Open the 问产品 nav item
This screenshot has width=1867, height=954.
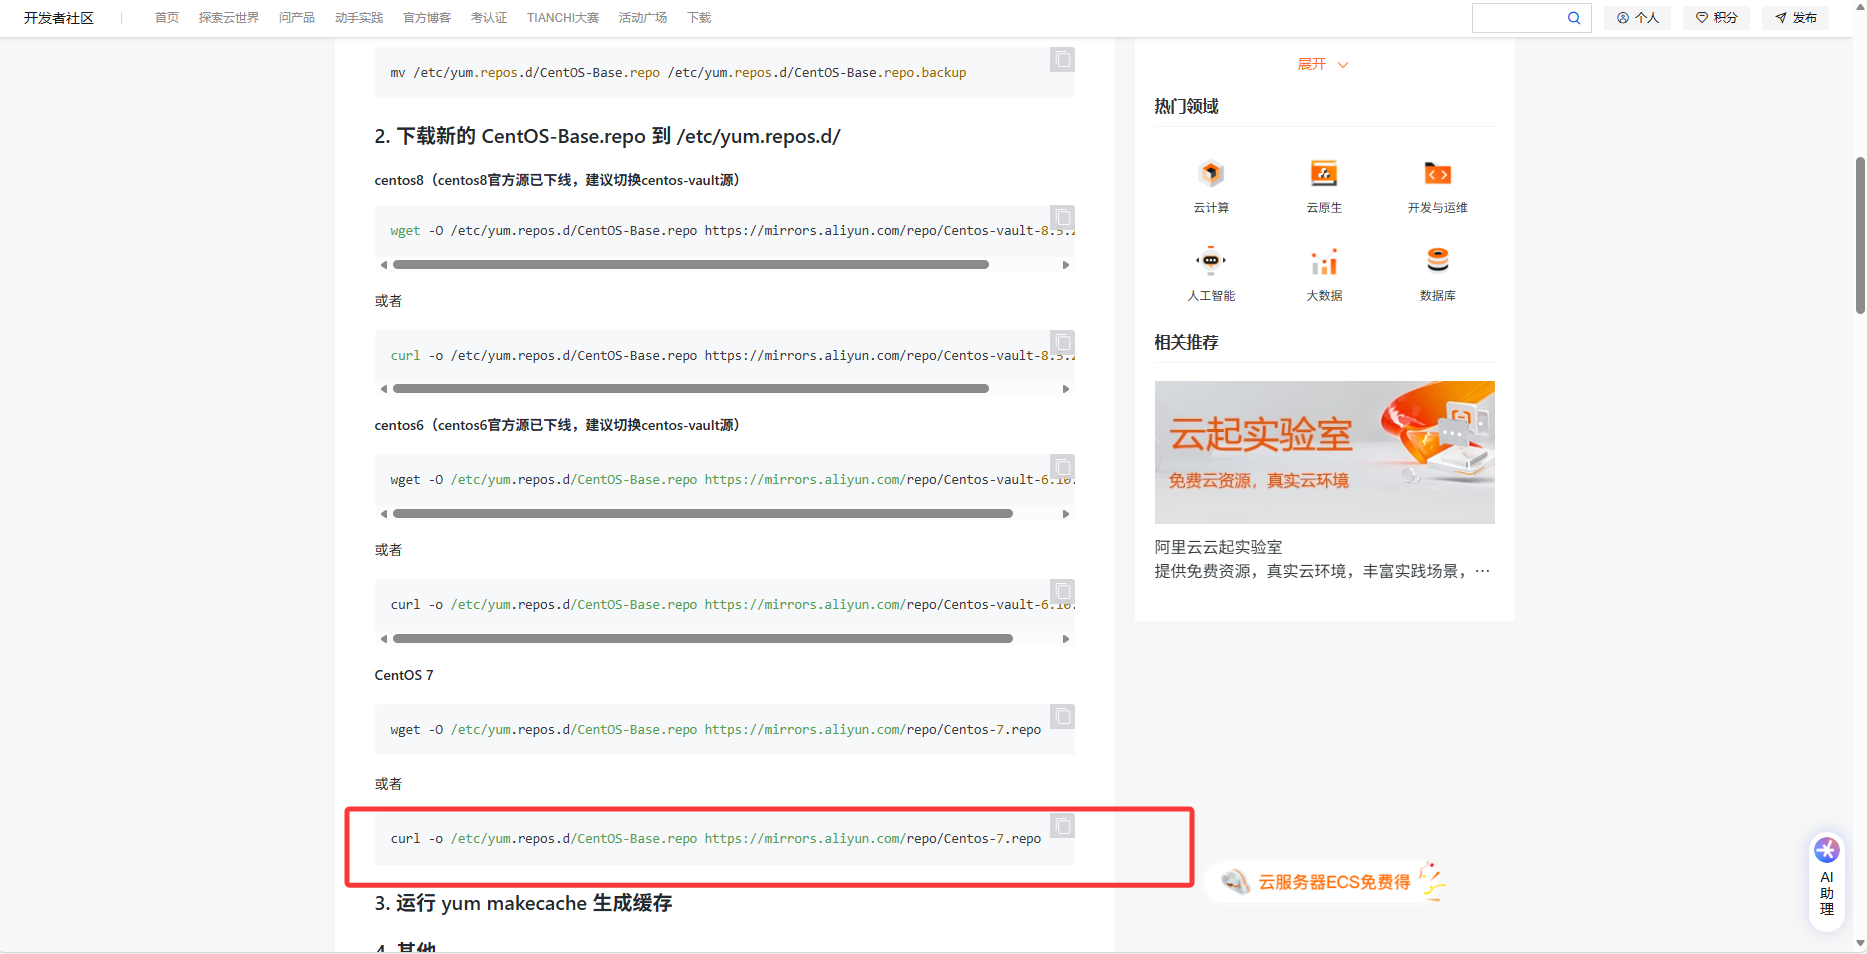coord(297,18)
